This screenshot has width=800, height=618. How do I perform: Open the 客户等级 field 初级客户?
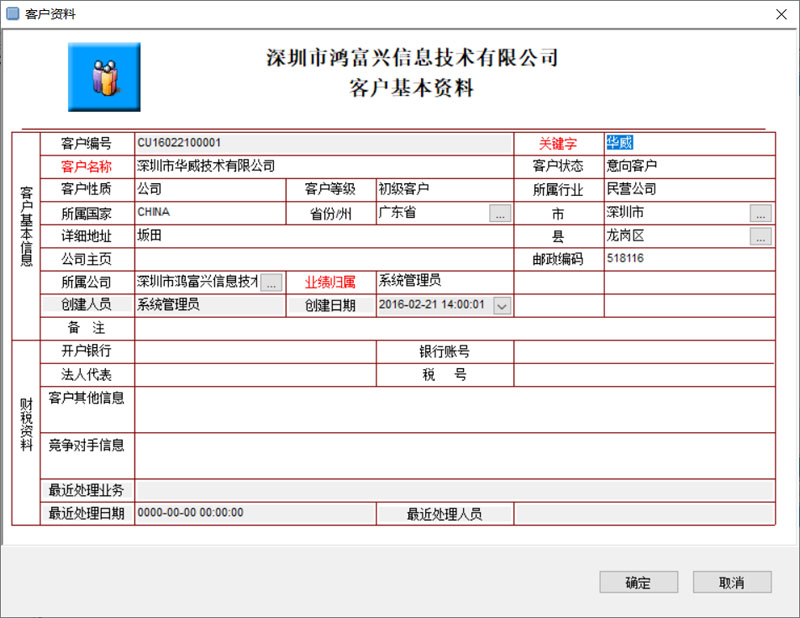pyautogui.click(x=445, y=189)
